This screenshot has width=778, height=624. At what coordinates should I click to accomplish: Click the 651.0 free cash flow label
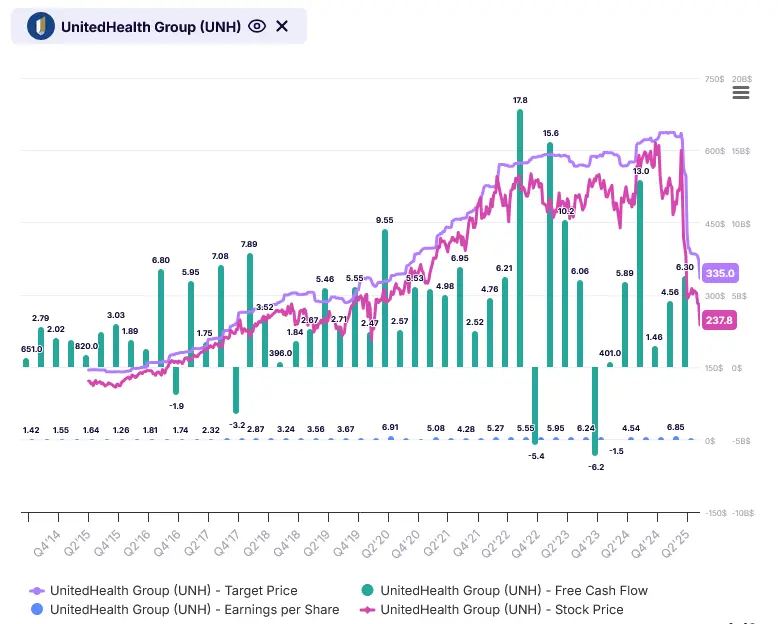coord(32,349)
